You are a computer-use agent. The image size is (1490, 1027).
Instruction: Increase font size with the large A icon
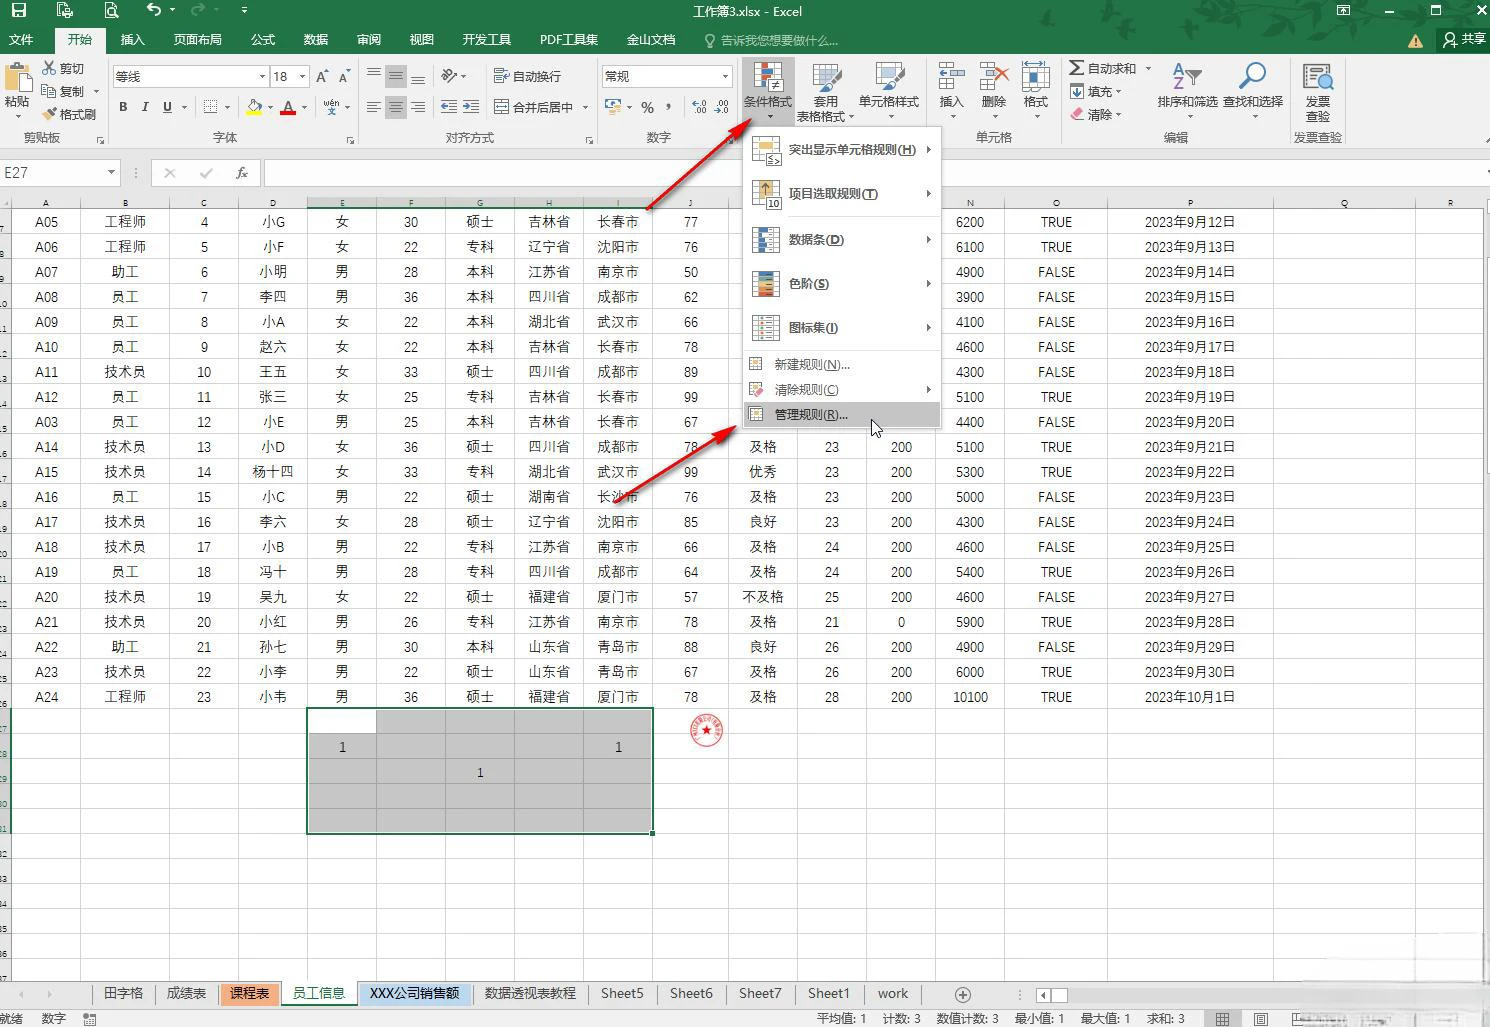point(322,76)
